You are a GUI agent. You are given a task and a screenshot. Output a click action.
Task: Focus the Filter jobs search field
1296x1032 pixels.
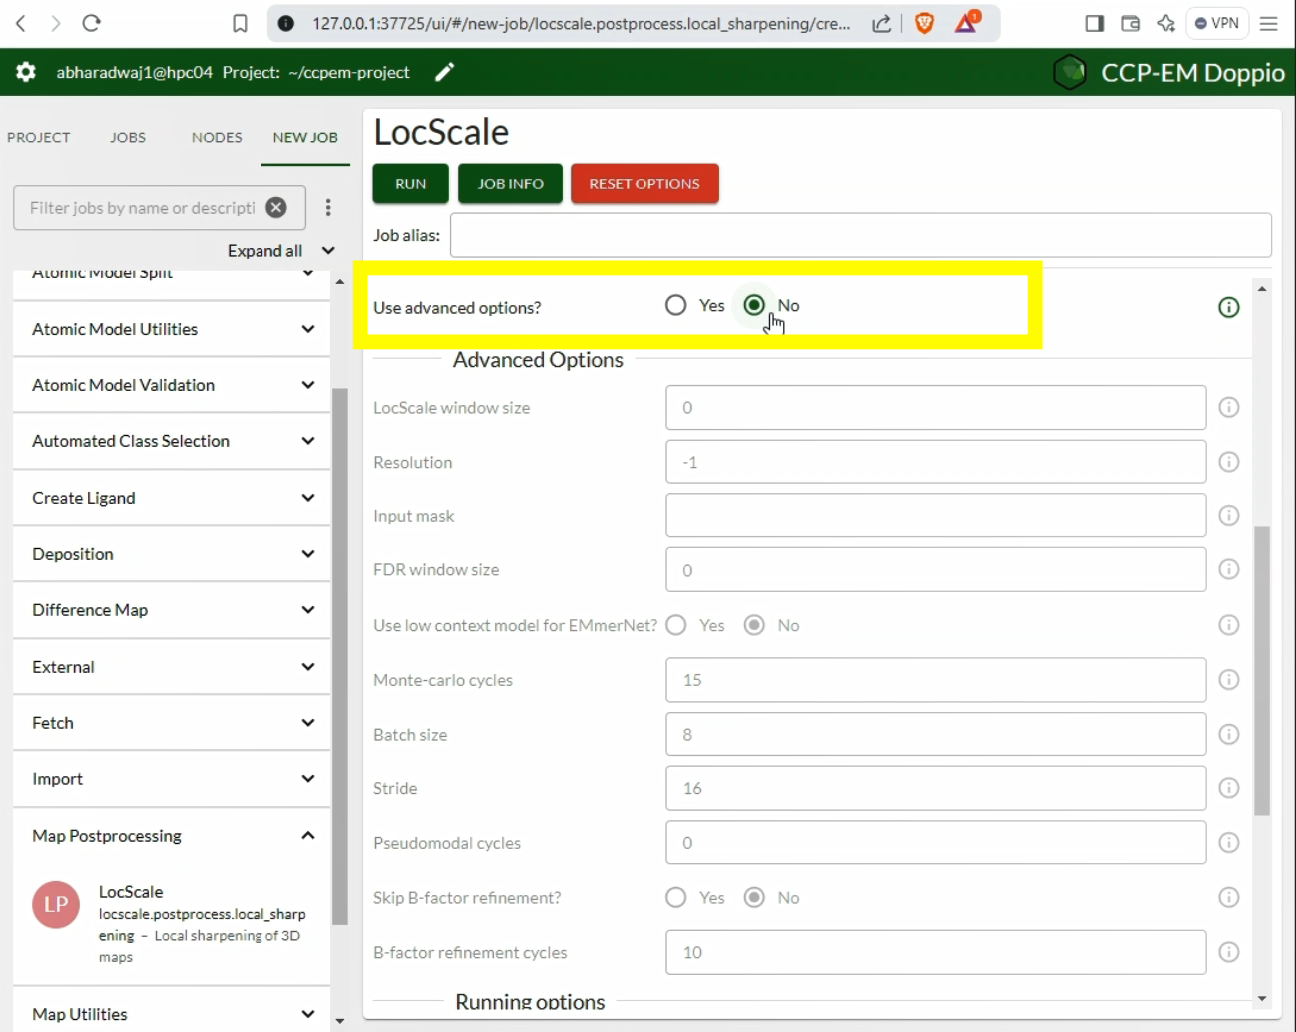[x=142, y=208]
